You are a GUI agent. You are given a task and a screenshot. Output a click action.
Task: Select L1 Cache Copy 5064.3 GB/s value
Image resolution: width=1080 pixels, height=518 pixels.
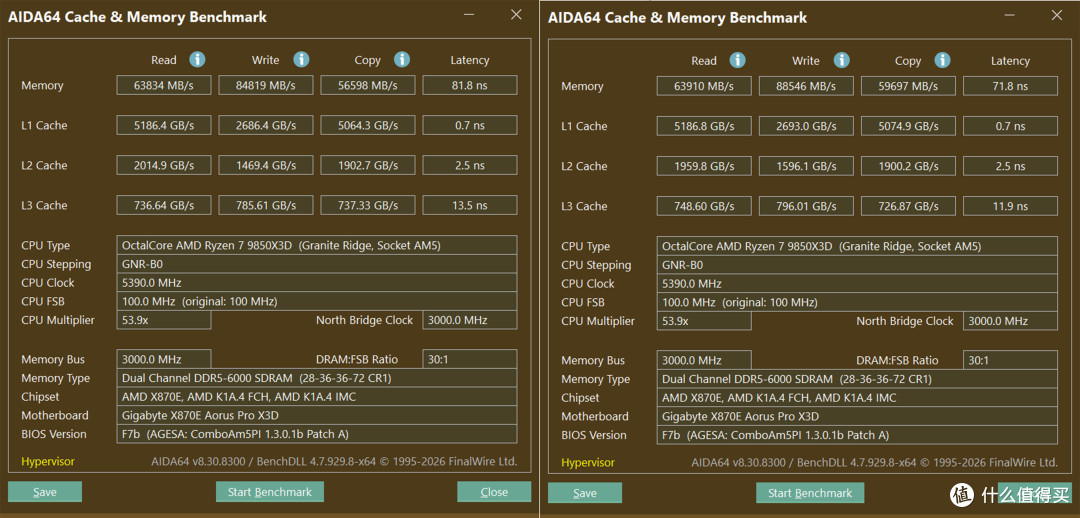368,125
